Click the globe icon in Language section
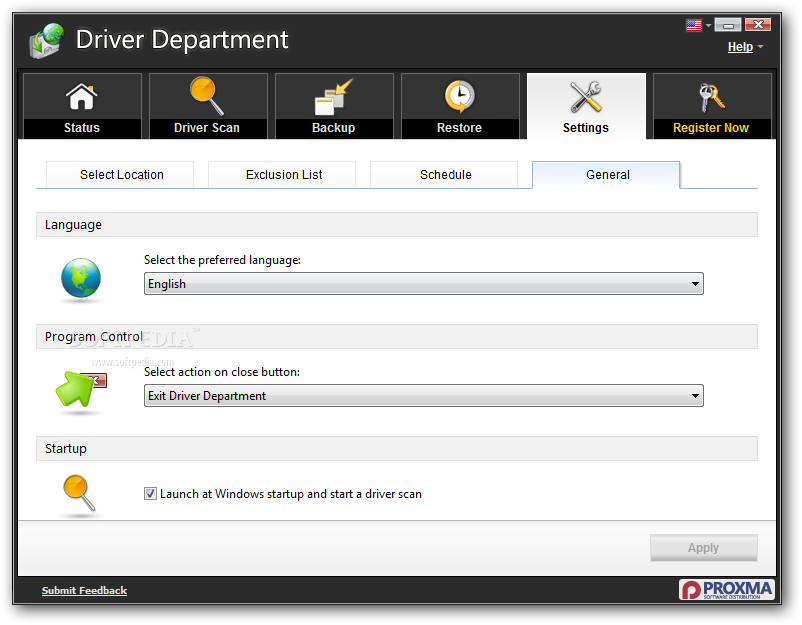The width and height of the screenshot is (802, 625). tap(81, 278)
